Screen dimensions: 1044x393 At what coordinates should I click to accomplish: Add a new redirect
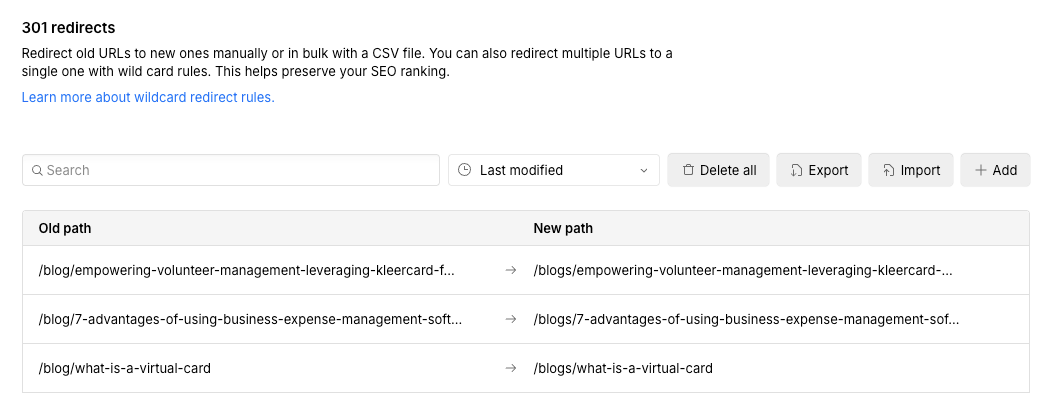pyautogui.click(x=995, y=170)
